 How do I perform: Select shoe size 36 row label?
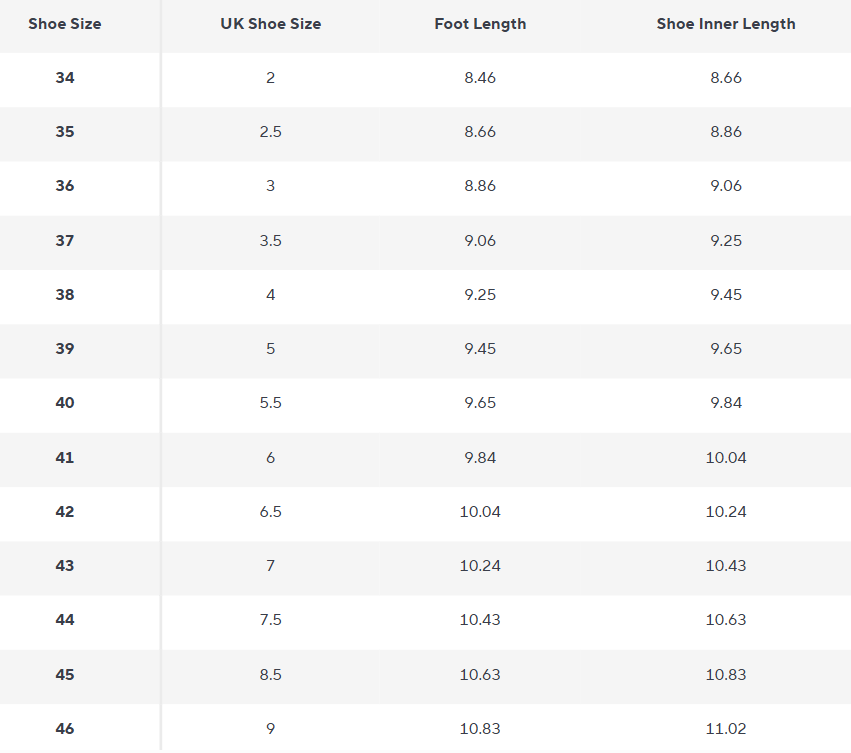click(65, 186)
